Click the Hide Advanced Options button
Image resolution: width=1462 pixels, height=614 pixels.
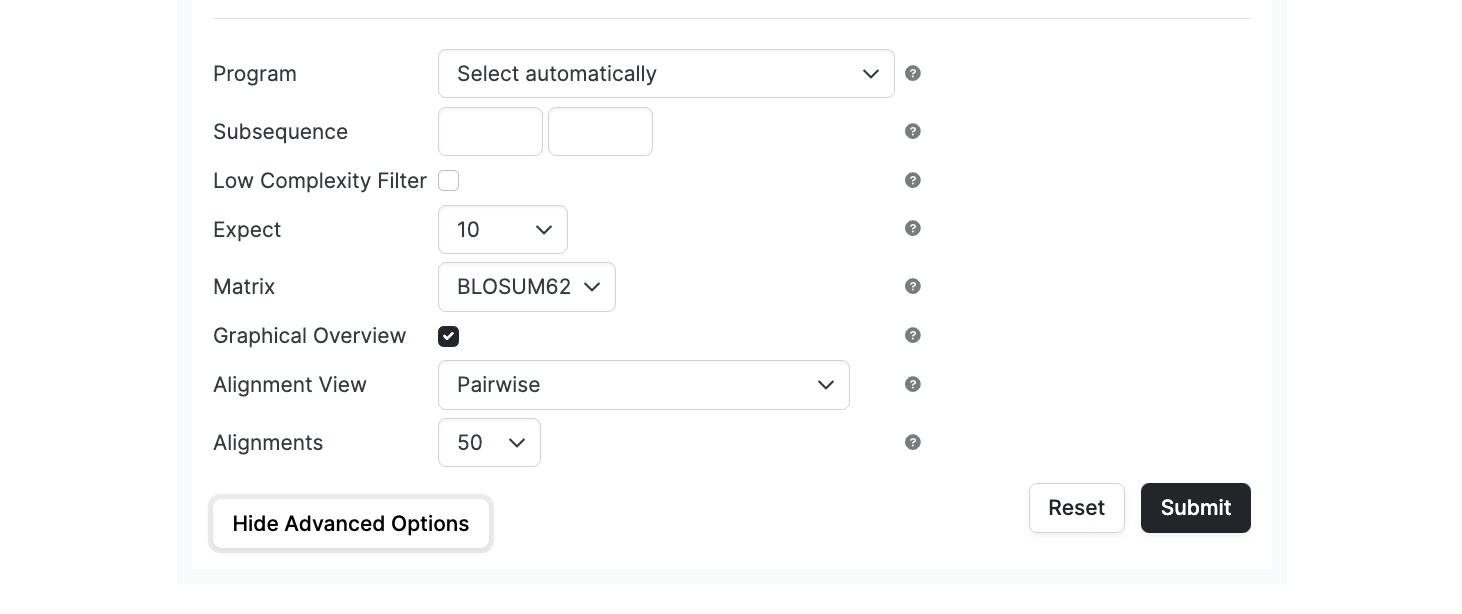click(351, 524)
